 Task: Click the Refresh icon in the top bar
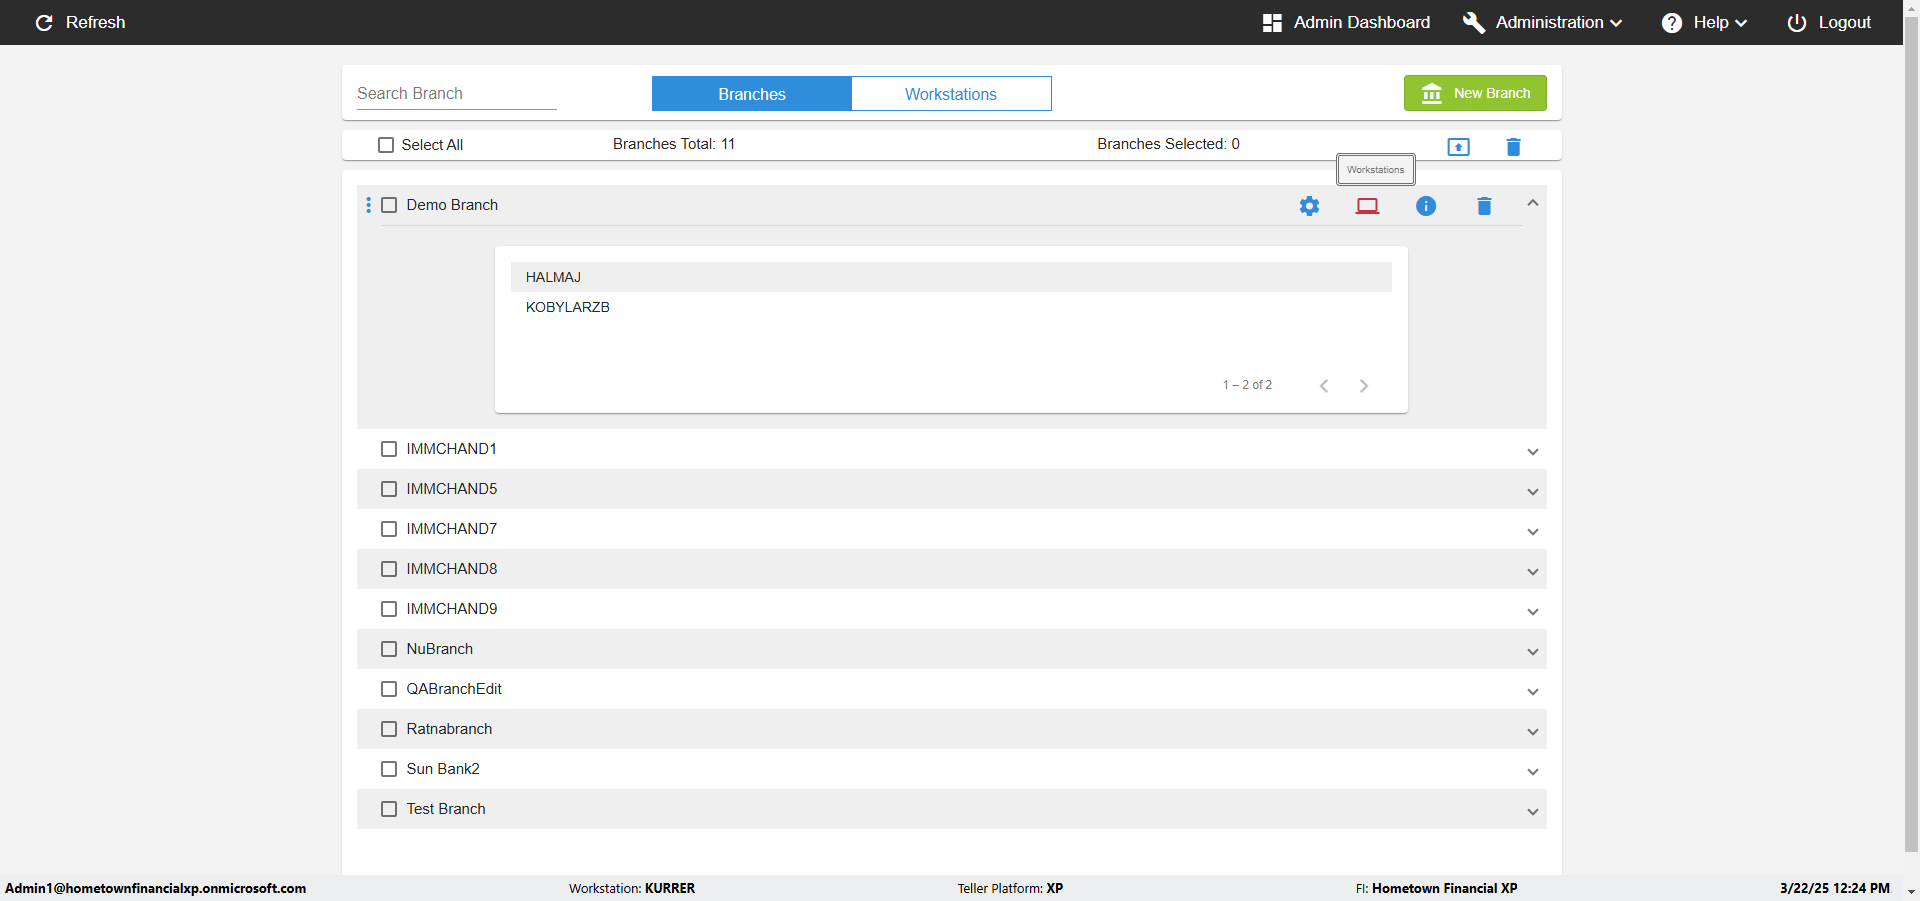click(x=44, y=22)
